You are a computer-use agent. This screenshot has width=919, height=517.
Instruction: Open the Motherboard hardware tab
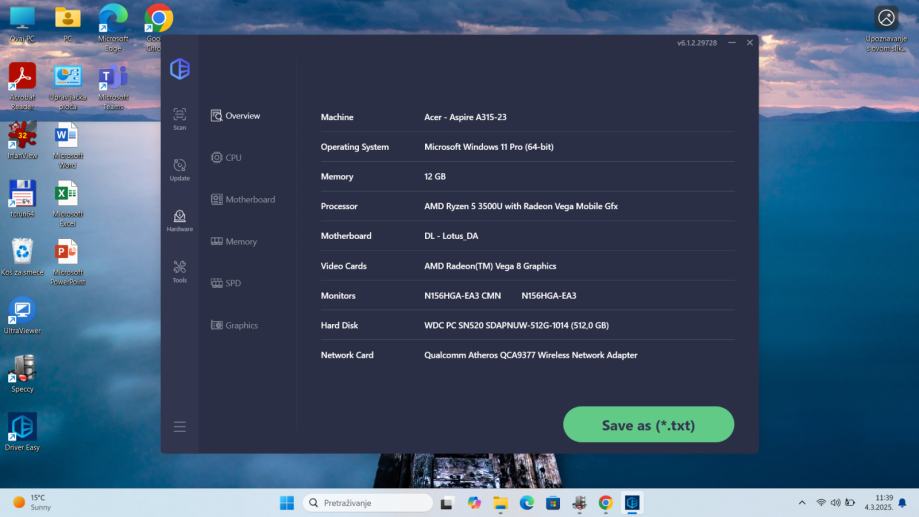(243, 199)
